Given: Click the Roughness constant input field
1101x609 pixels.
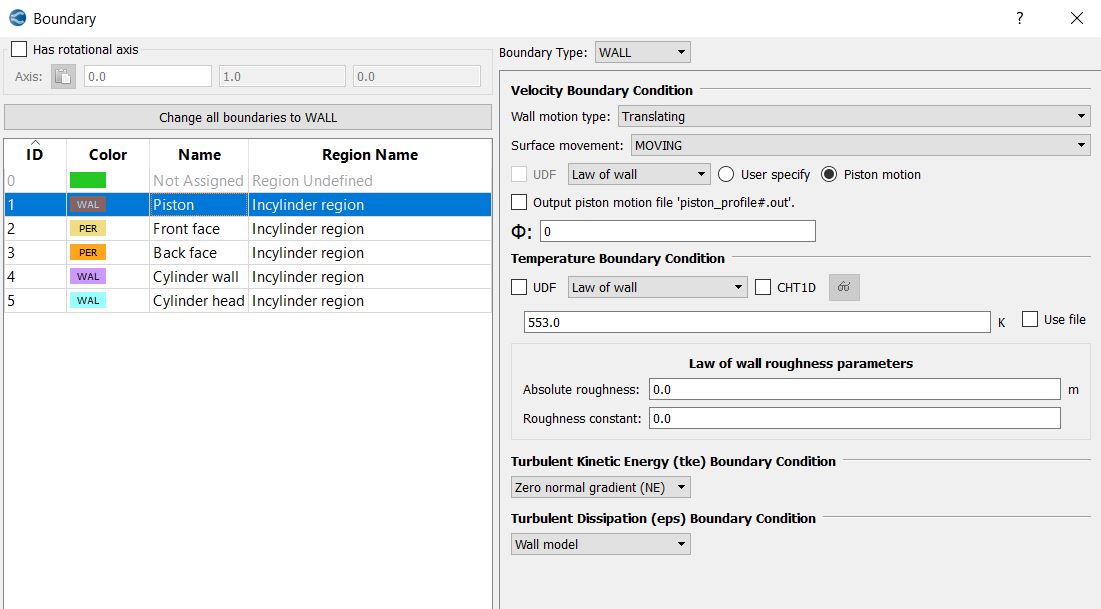Looking at the screenshot, I should [855, 418].
